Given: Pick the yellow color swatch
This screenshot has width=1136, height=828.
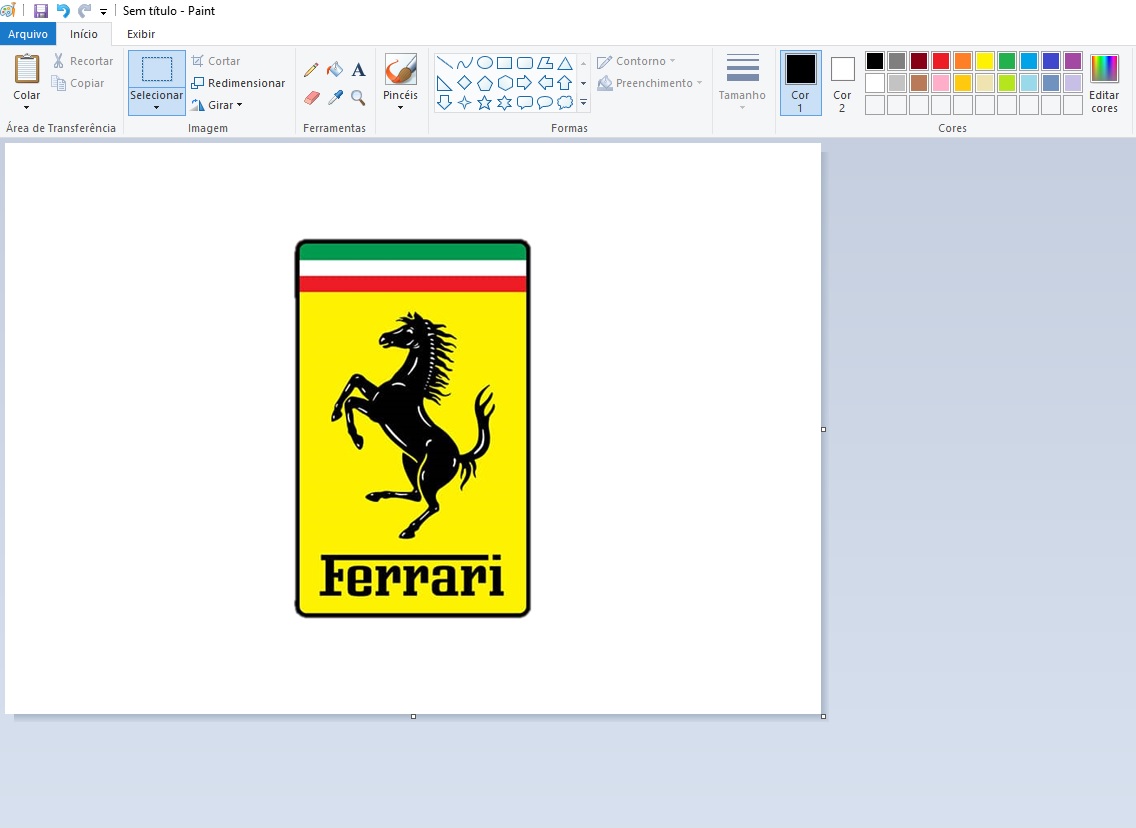Looking at the screenshot, I should coord(985,61).
